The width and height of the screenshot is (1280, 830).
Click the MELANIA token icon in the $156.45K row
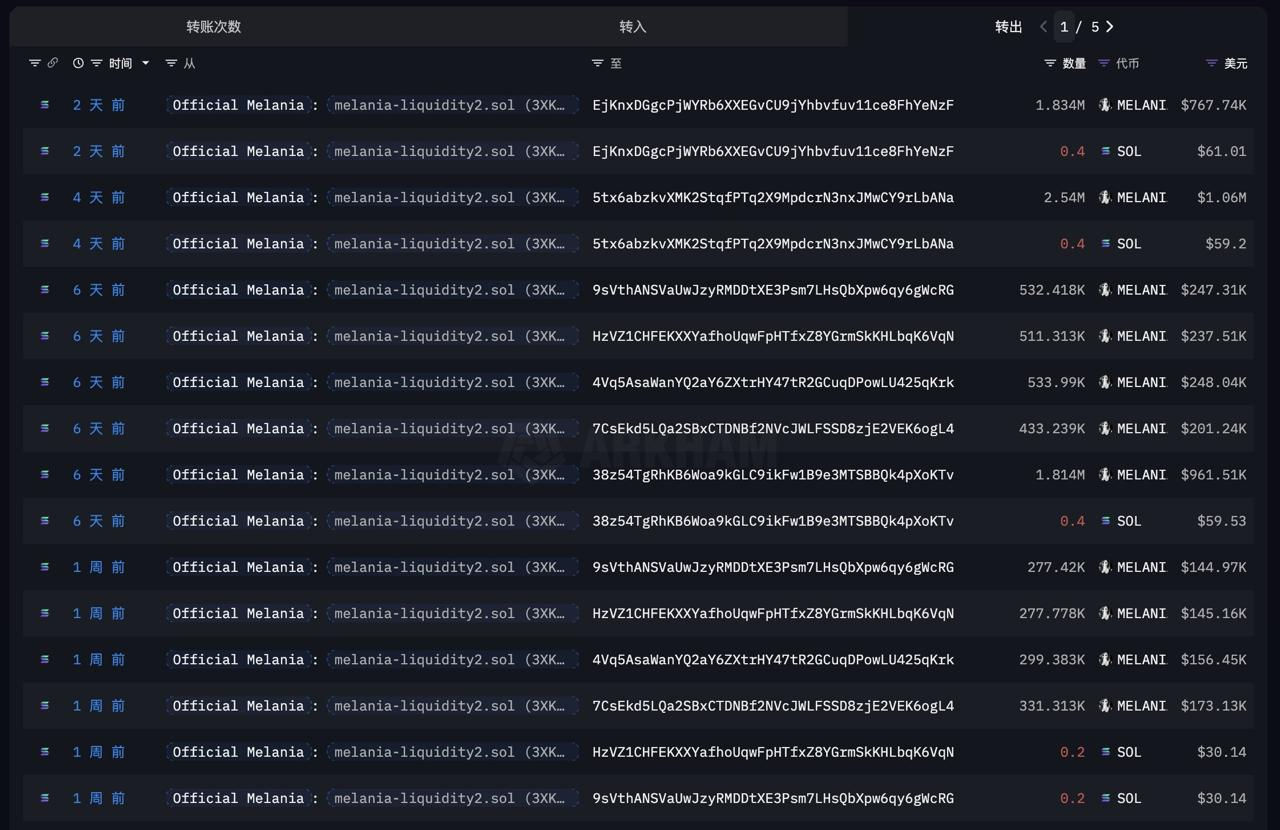pyautogui.click(x=1105, y=659)
